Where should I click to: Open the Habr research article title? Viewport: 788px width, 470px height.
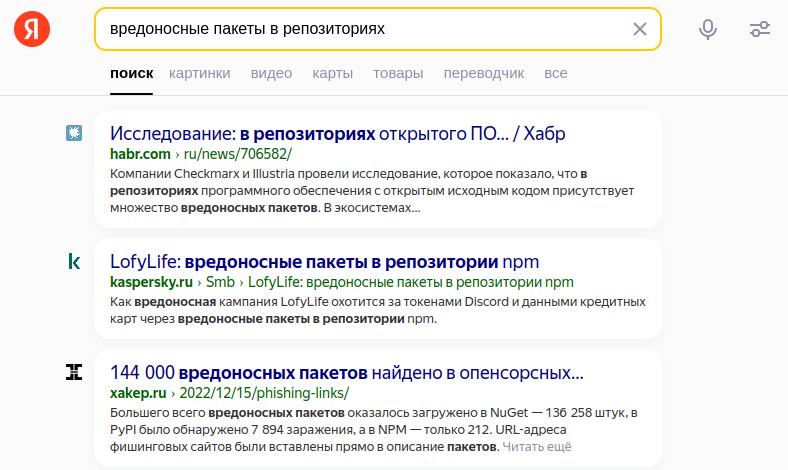click(337, 133)
